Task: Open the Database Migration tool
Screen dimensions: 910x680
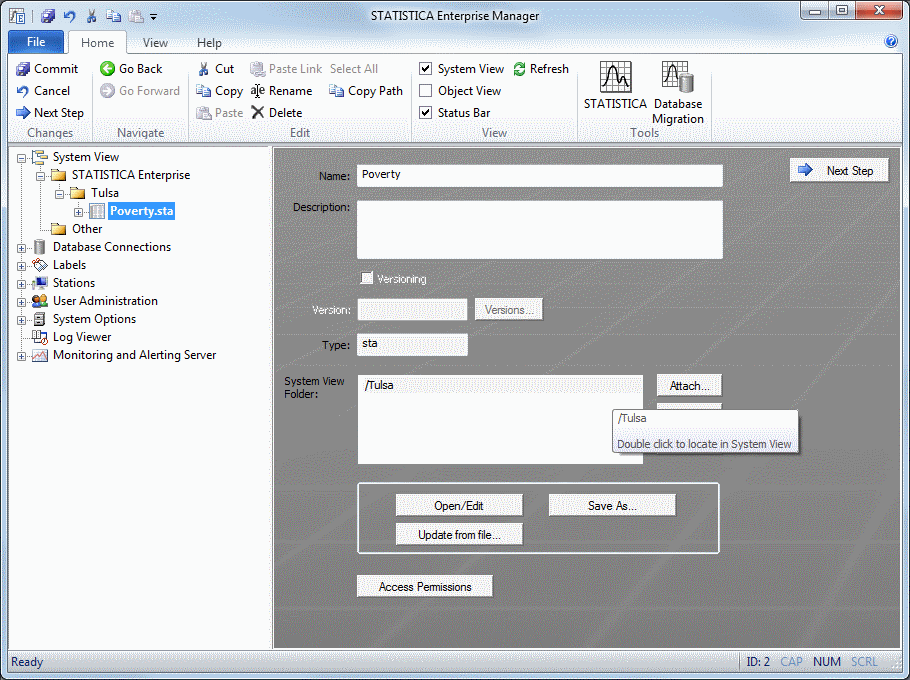Action: tap(677, 78)
